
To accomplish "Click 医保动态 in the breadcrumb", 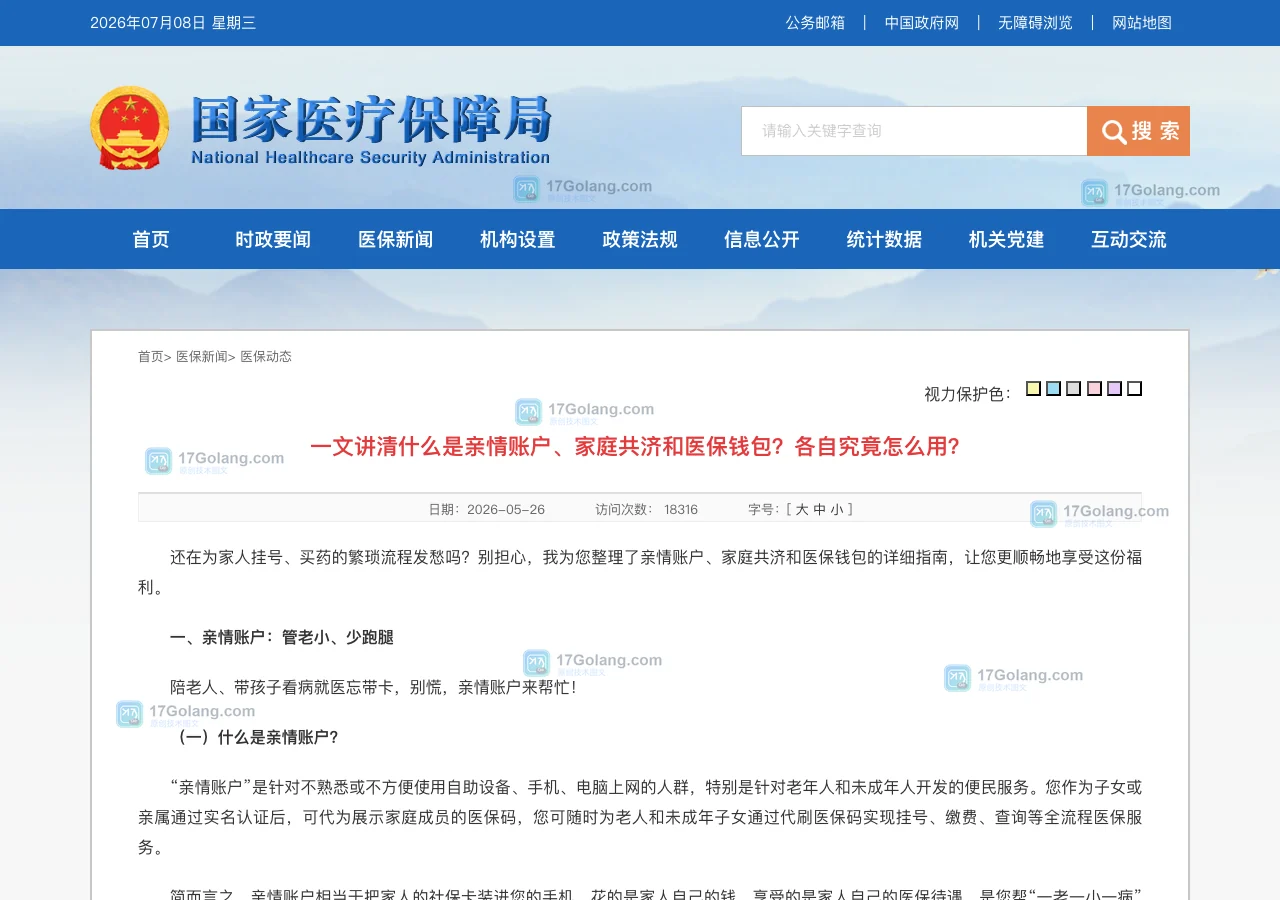I will pyautogui.click(x=266, y=357).
